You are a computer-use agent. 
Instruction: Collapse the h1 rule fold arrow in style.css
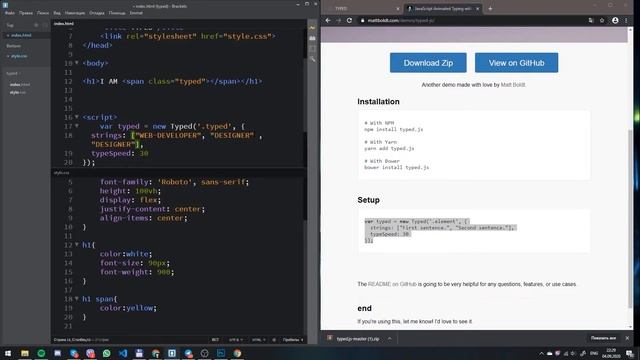(77, 244)
